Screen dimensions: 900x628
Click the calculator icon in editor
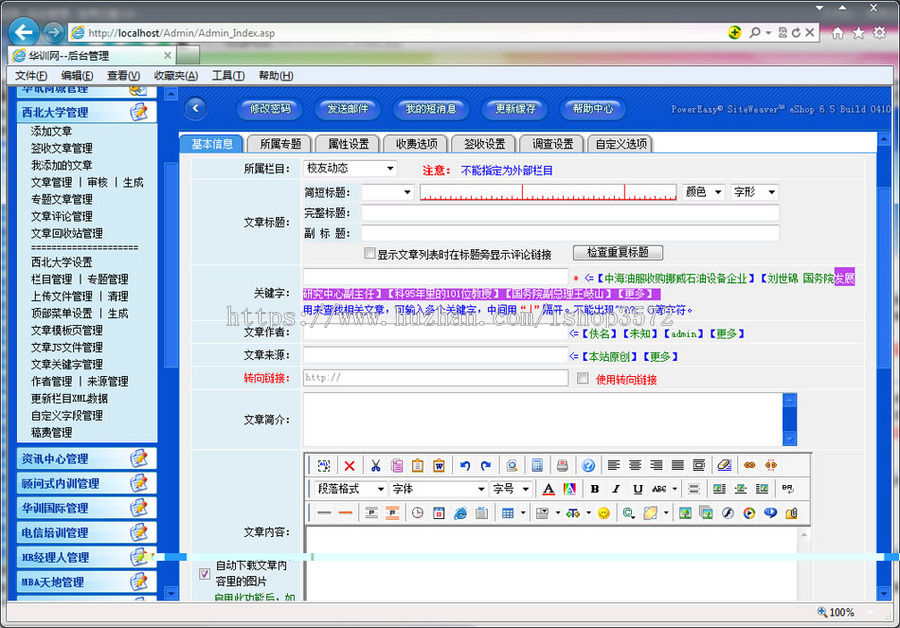537,465
